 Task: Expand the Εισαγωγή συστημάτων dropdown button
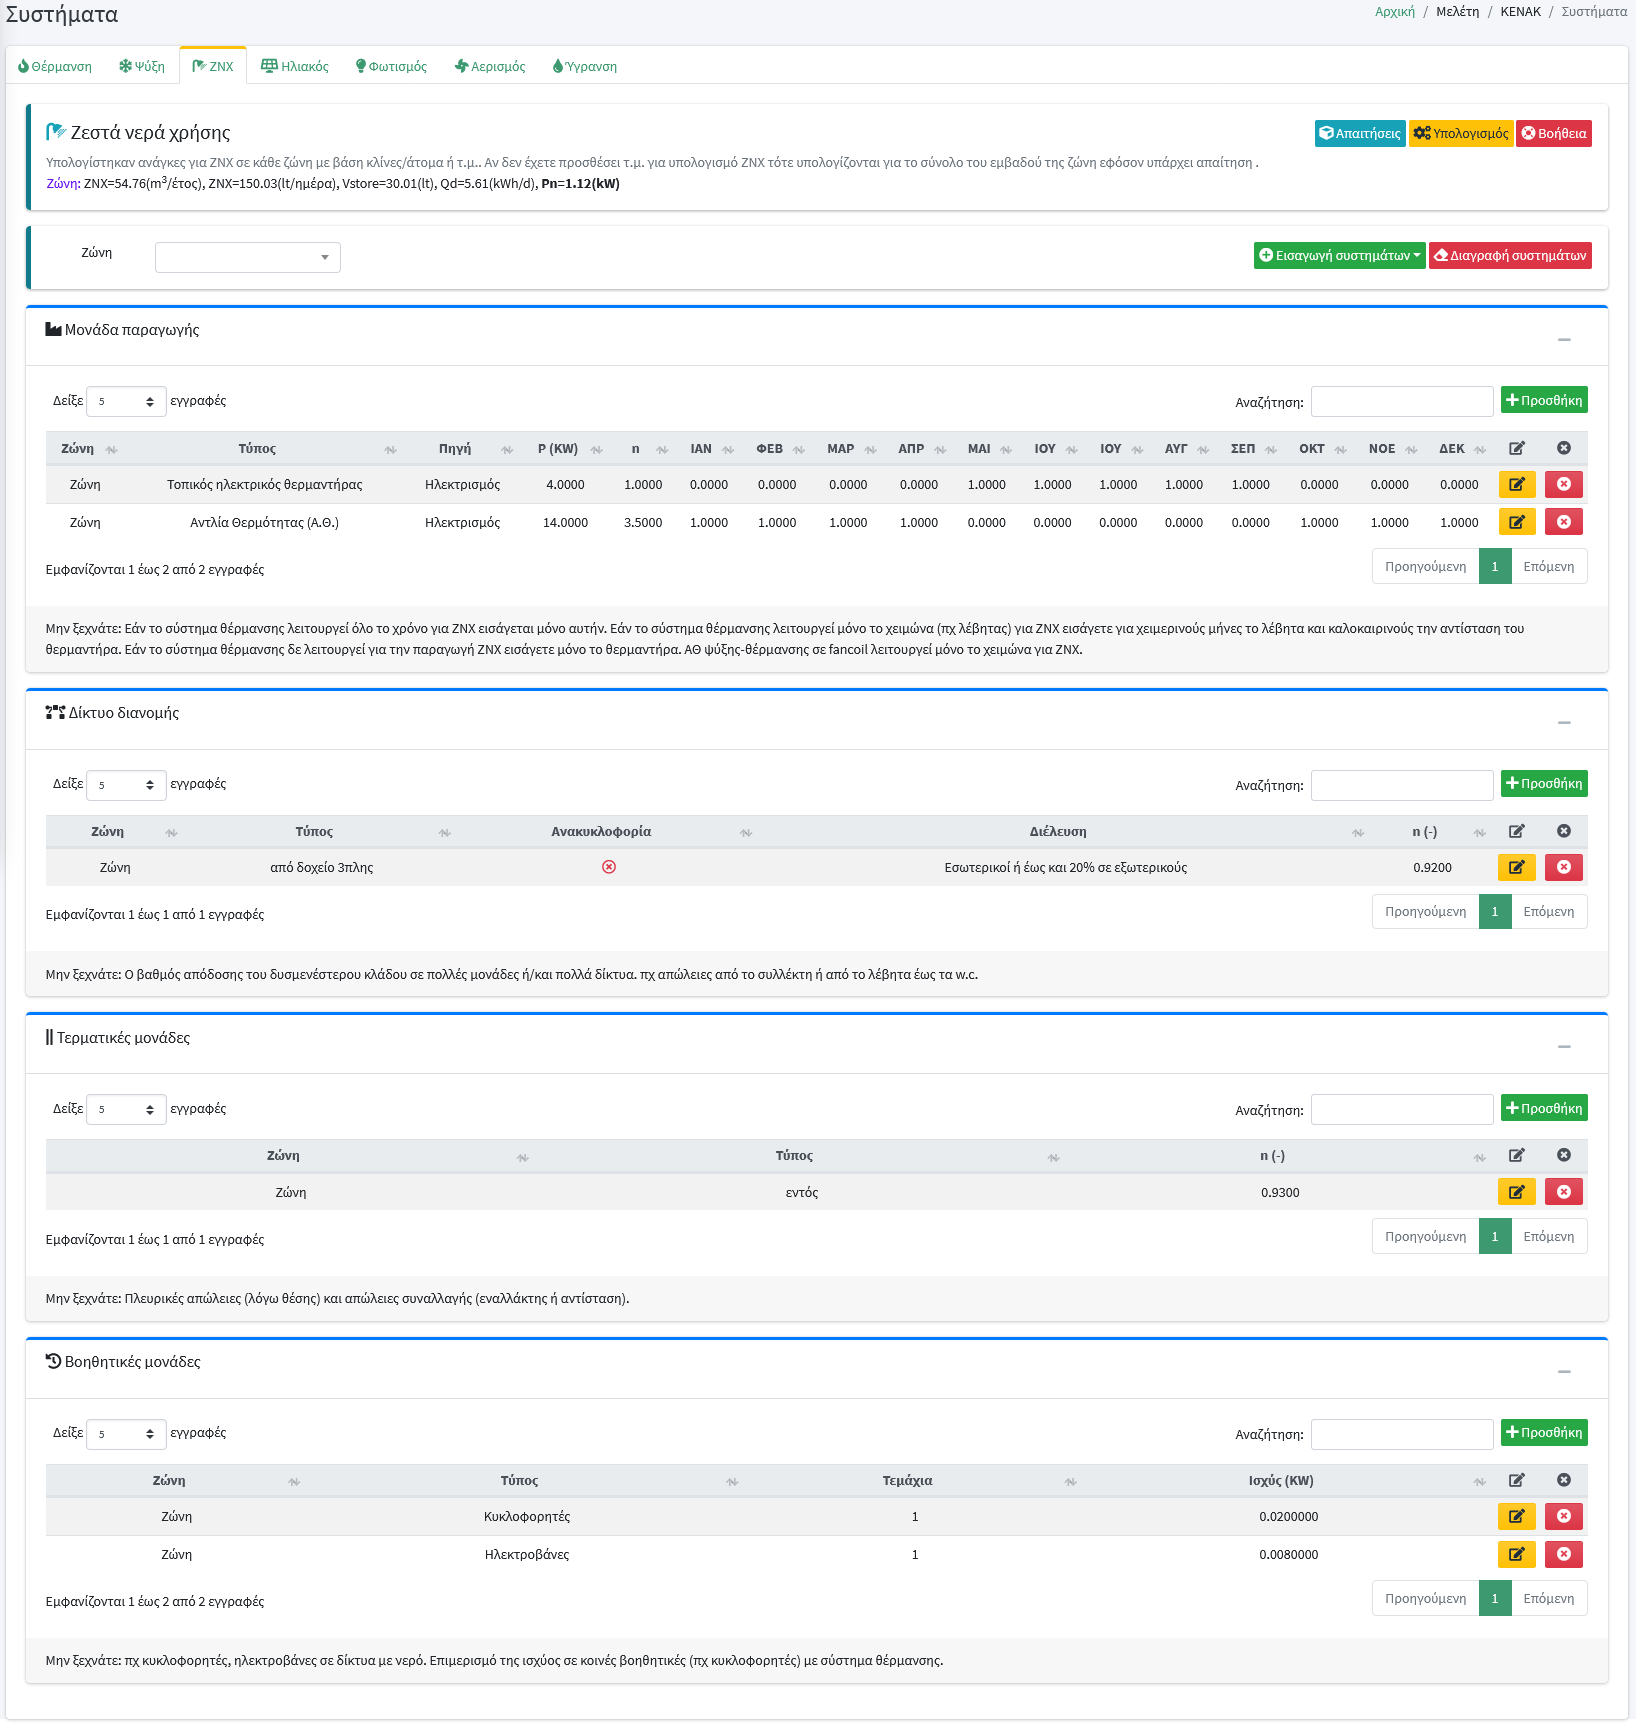click(x=1339, y=256)
